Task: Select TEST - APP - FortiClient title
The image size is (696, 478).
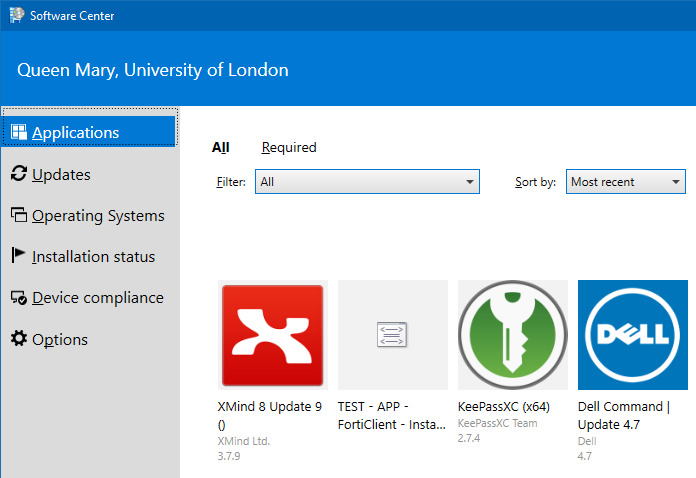Action: click(392, 415)
